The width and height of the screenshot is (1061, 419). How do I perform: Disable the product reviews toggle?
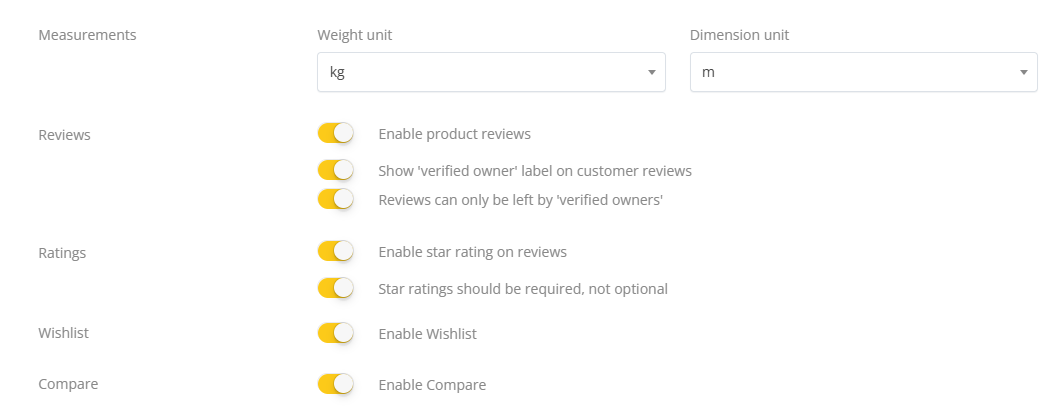pos(335,133)
